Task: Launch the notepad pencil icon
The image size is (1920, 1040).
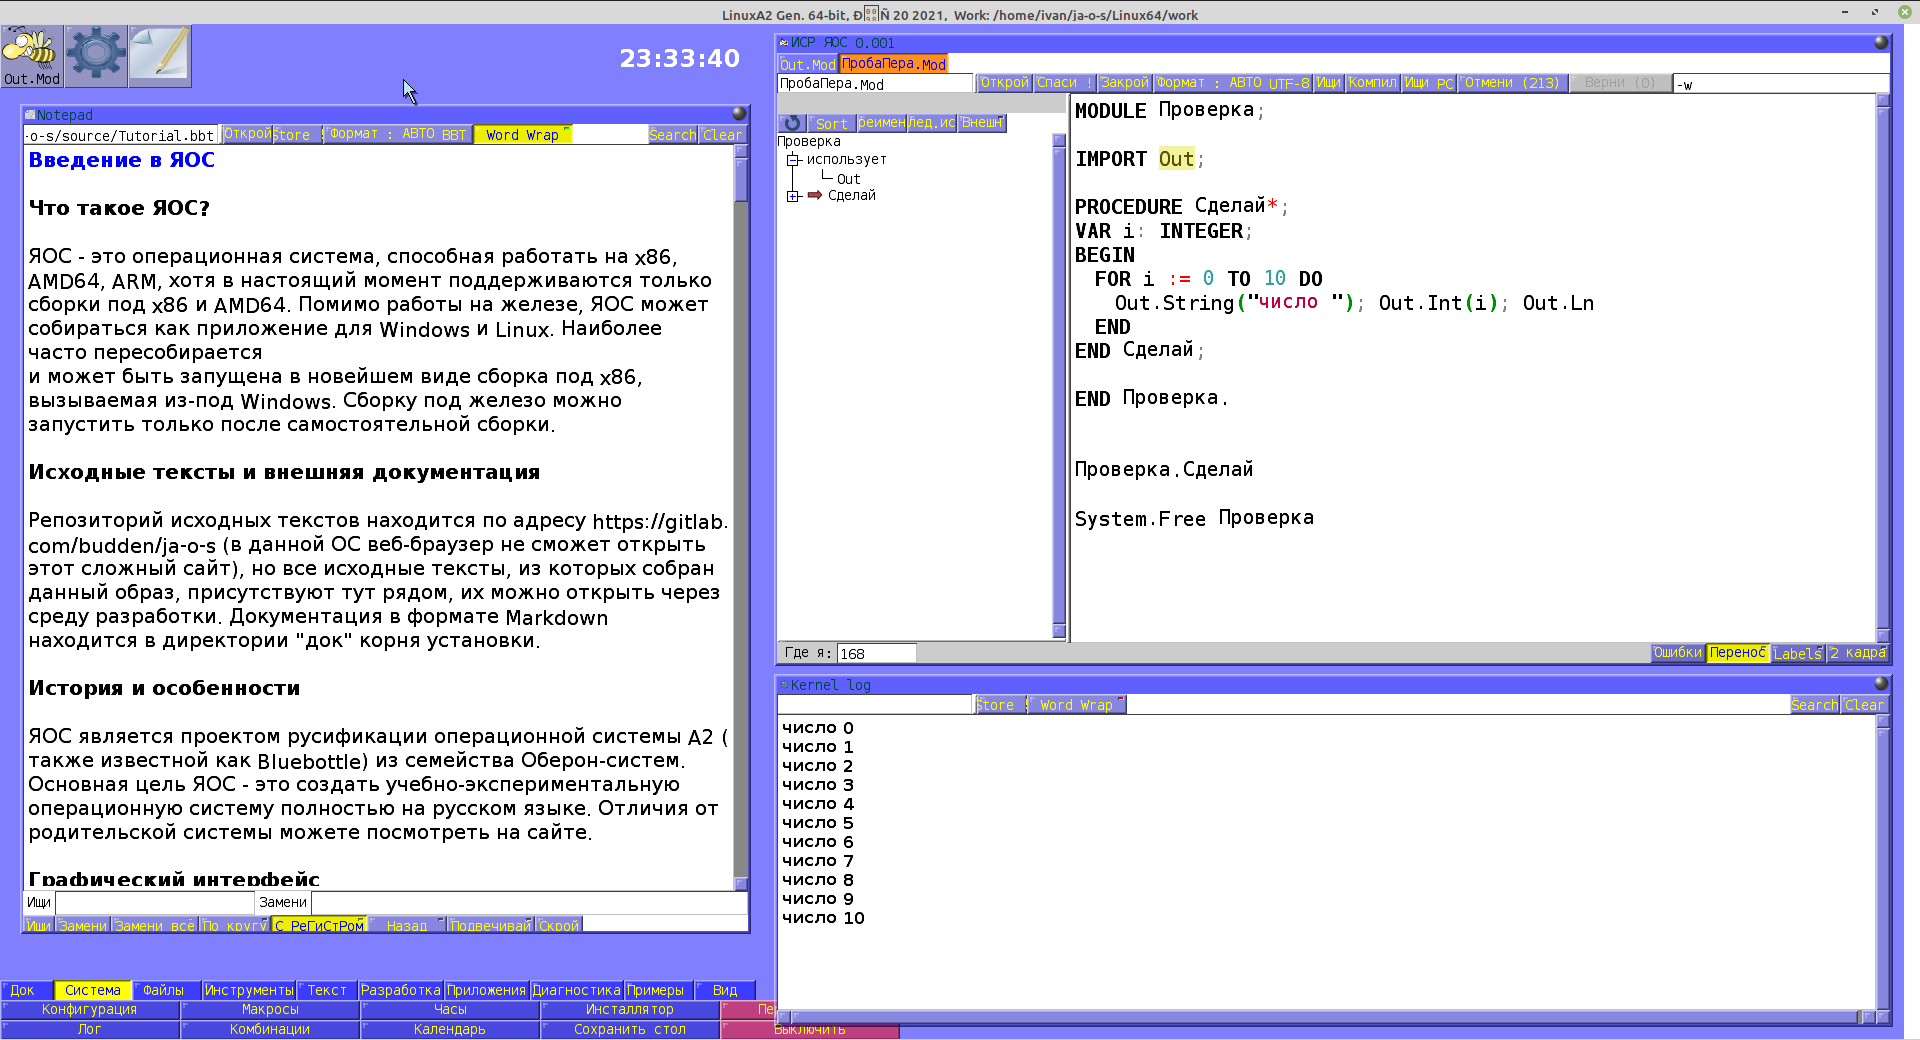Action: (159, 56)
